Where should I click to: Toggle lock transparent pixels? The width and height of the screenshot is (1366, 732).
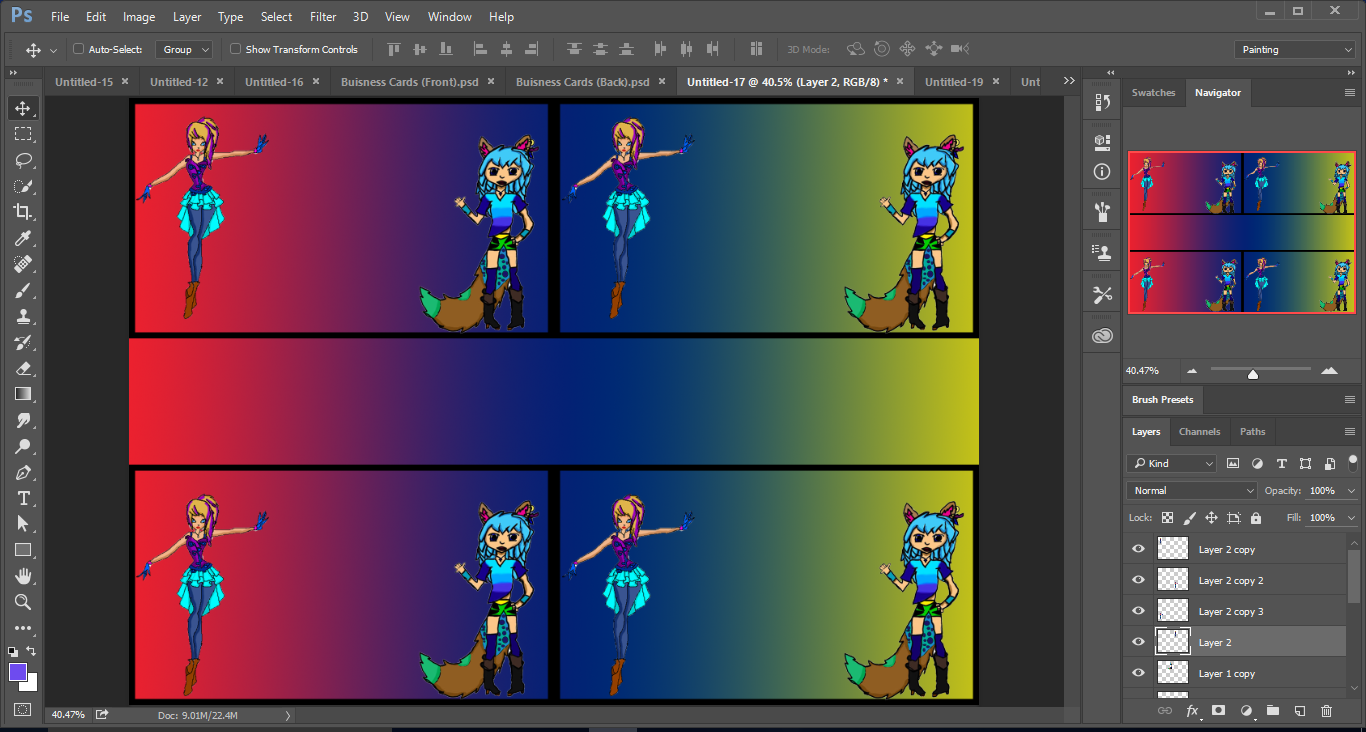pos(1167,518)
